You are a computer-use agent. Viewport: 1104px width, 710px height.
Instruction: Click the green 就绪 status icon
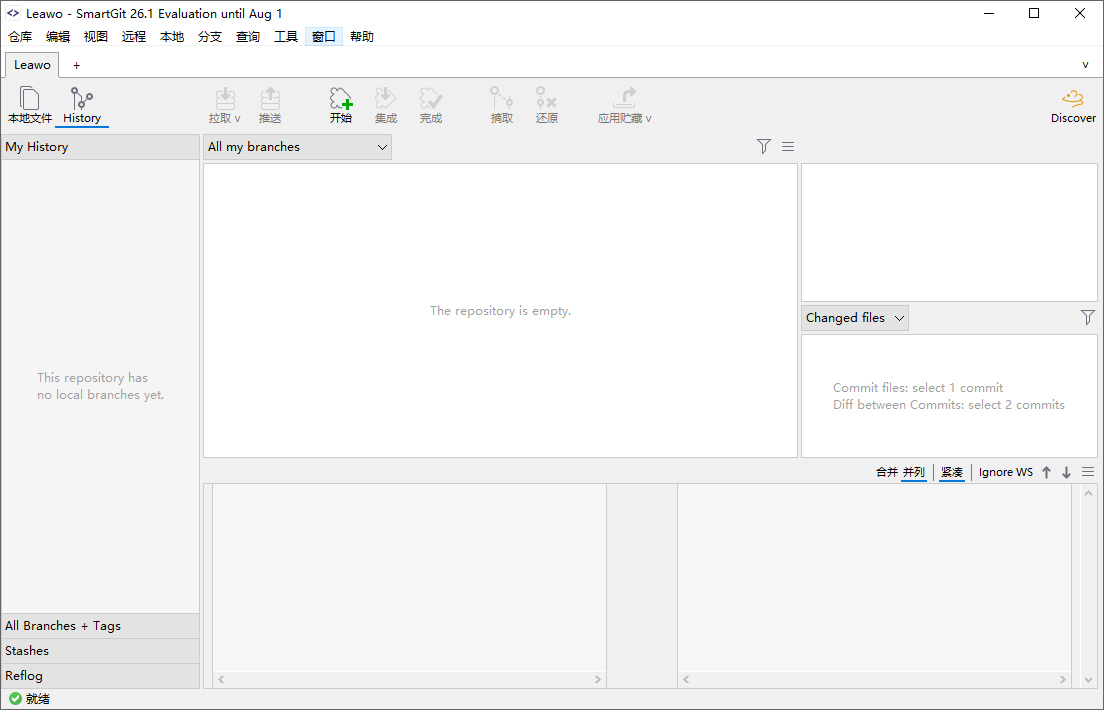click(x=15, y=699)
